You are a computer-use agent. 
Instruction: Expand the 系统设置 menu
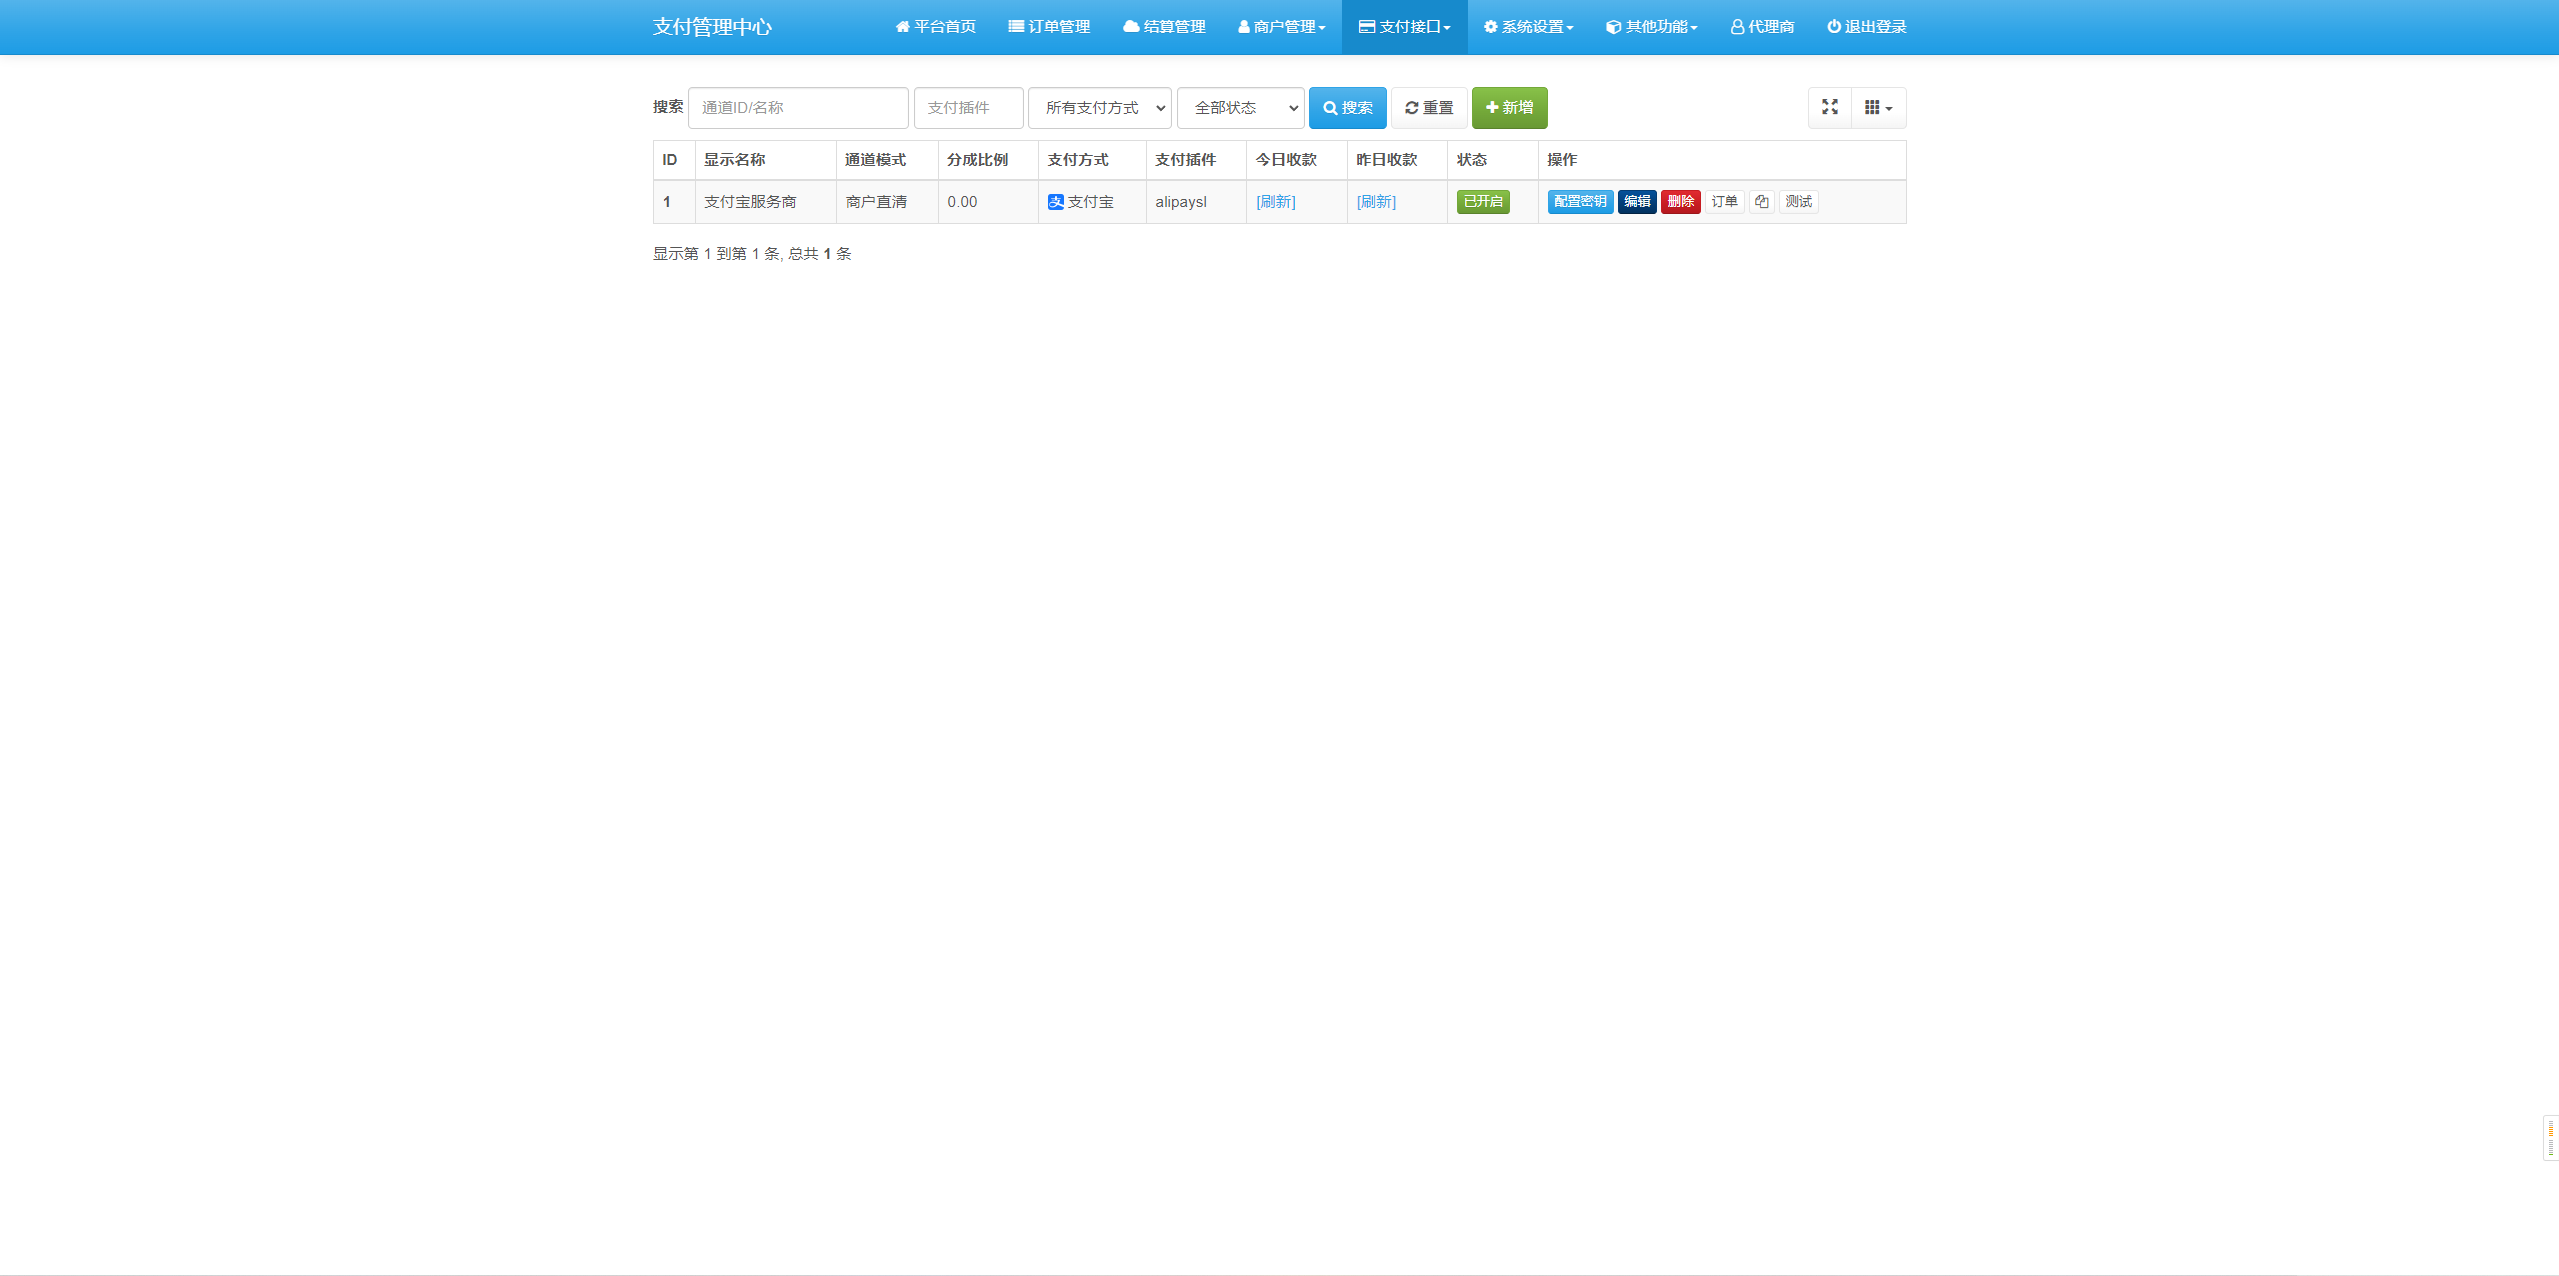1528,27
